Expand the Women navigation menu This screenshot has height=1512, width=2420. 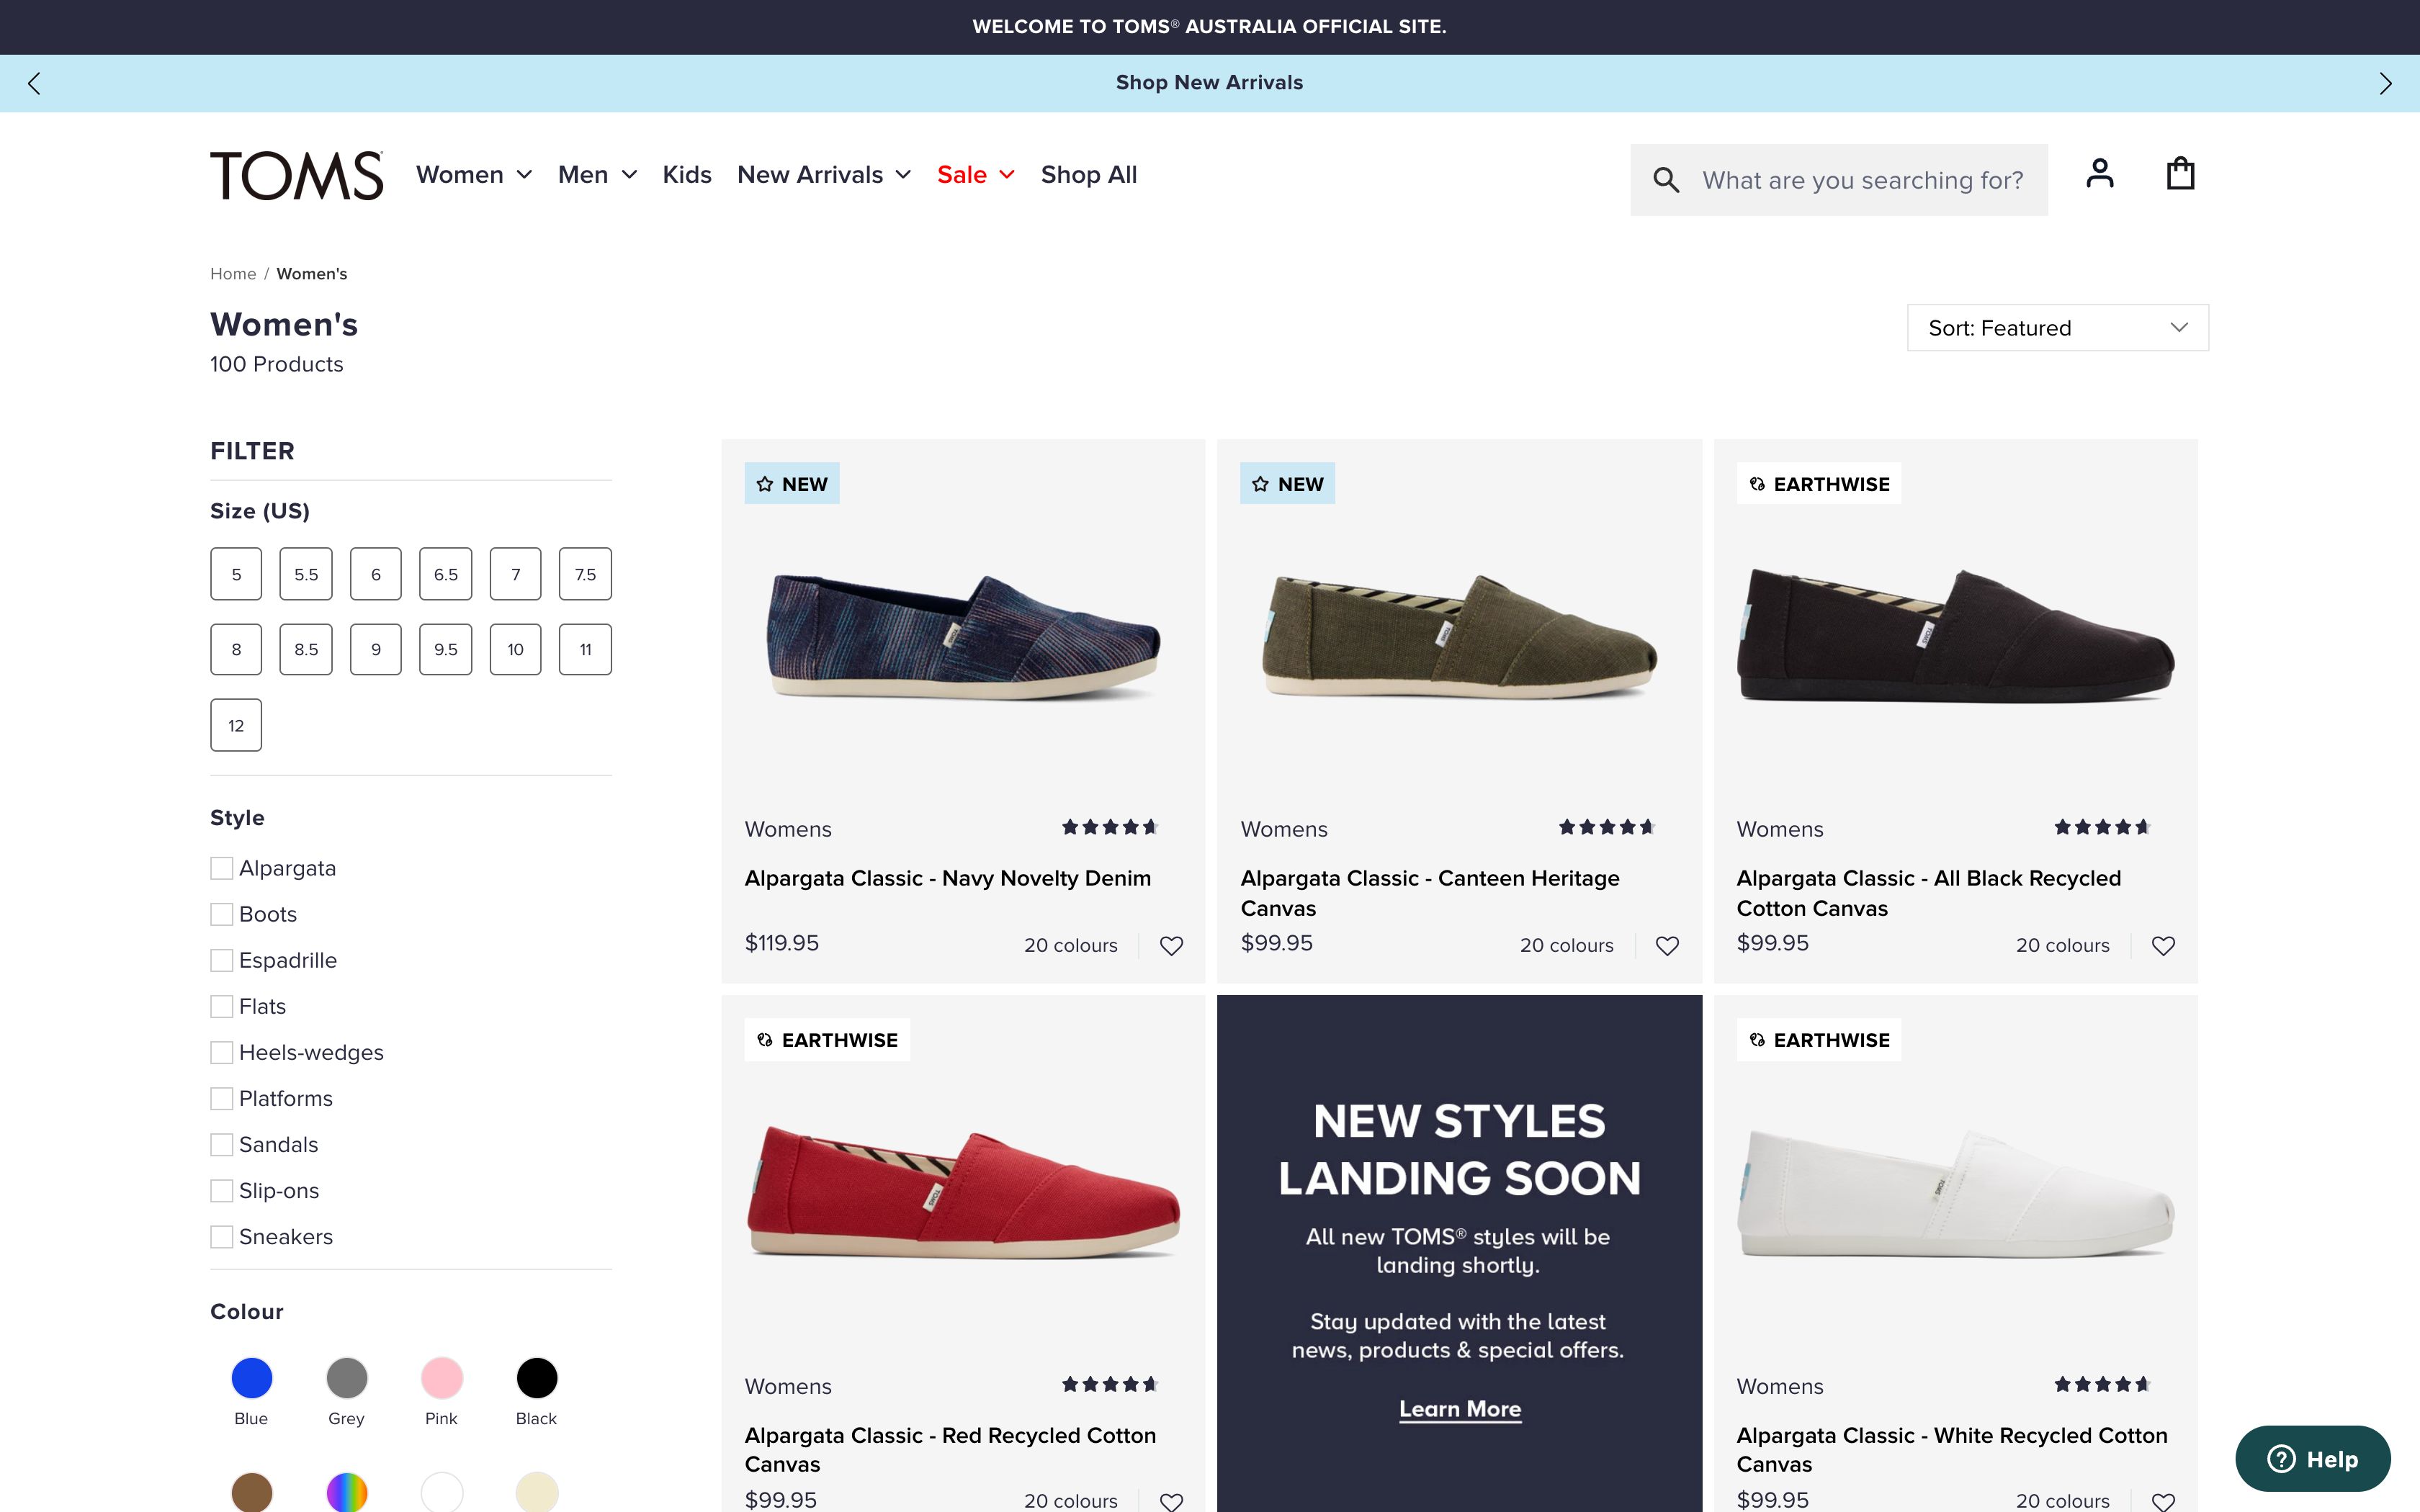[x=474, y=175]
